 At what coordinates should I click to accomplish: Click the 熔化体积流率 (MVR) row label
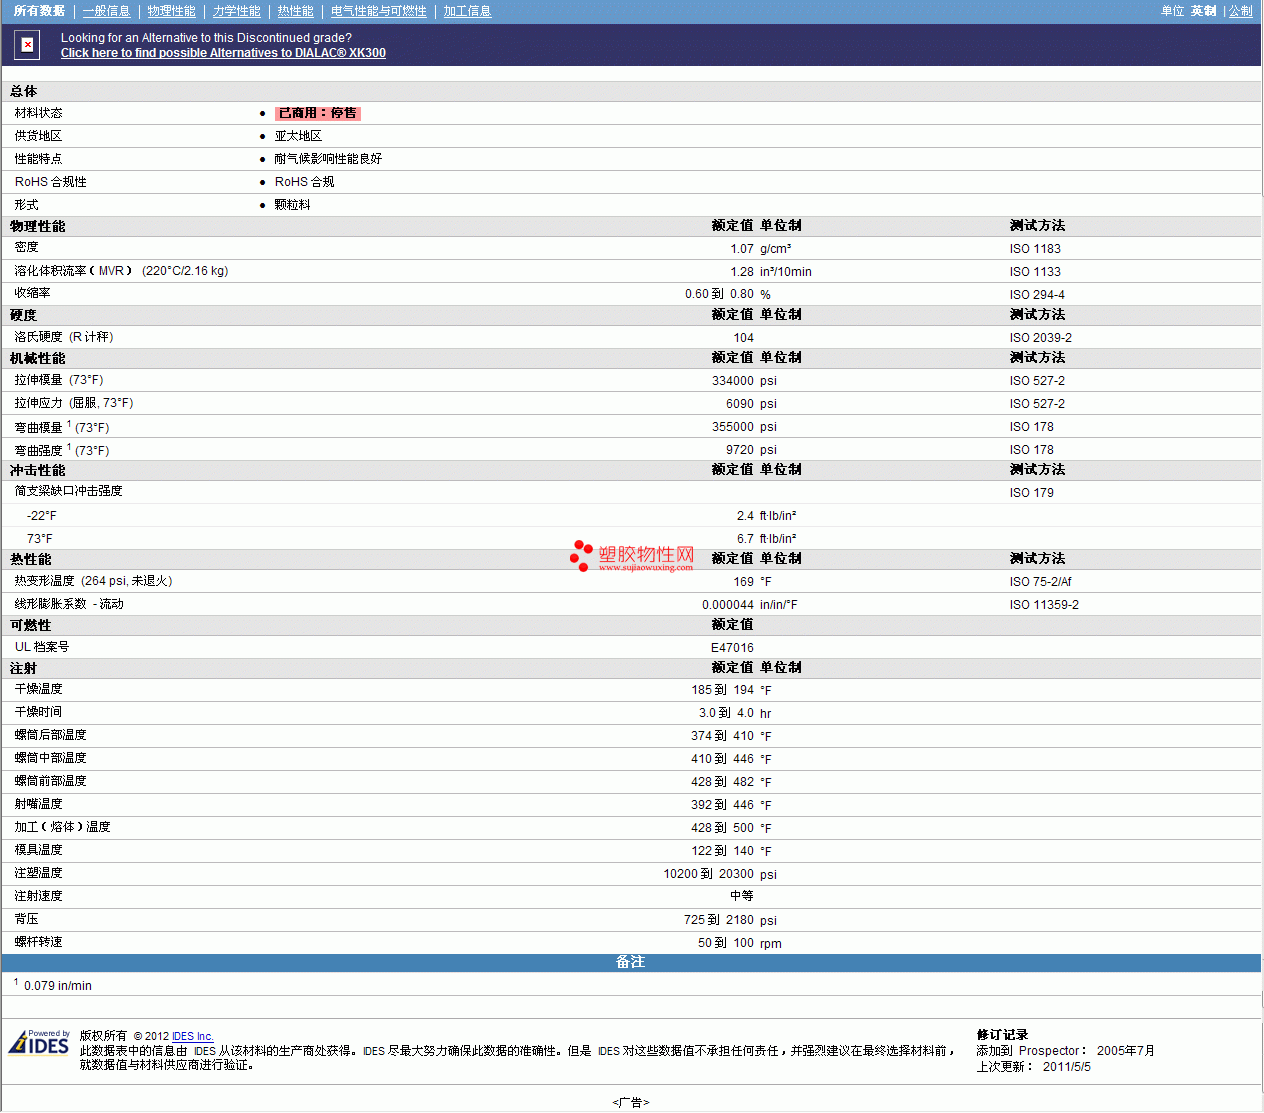(121, 271)
